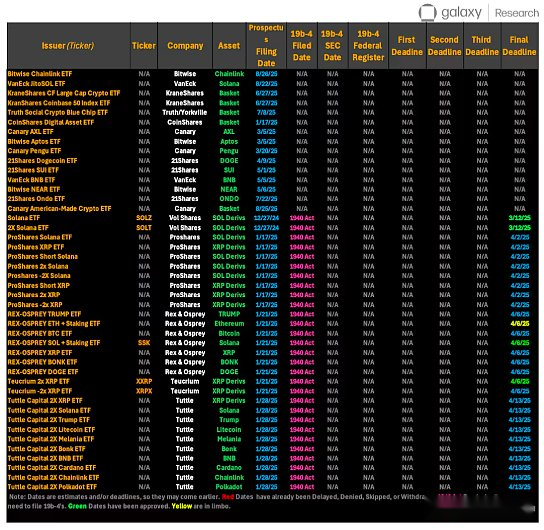Click Truth Social Crypto Blue Chip ETF

(x=58, y=112)
